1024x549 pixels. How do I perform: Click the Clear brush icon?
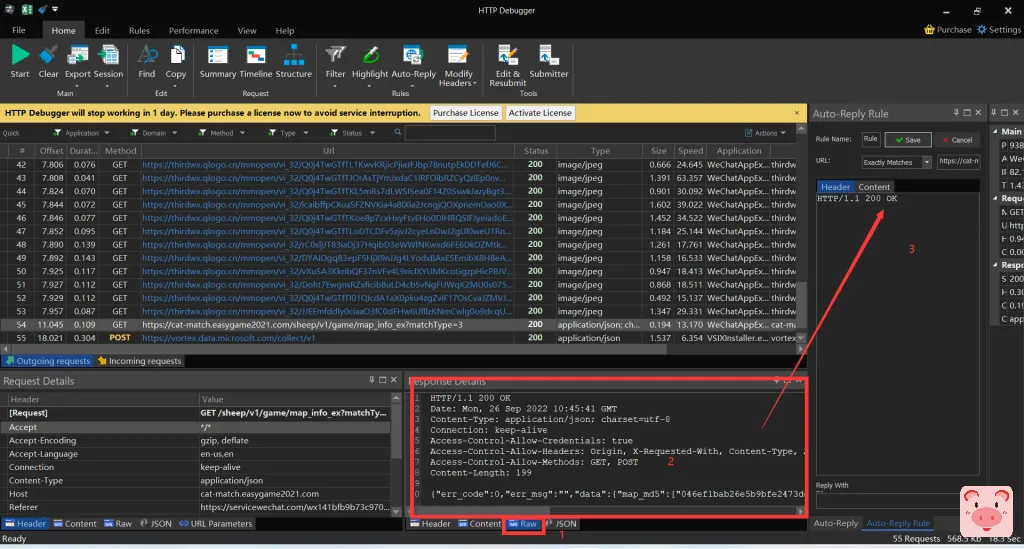click(48, 55)
